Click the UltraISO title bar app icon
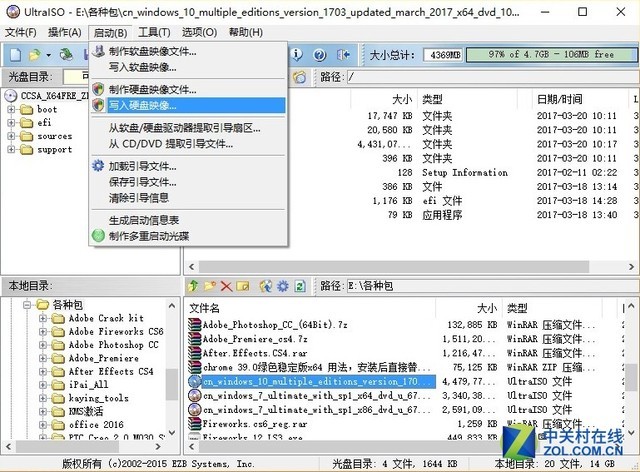The image size is (640, 472). (13, 12)
